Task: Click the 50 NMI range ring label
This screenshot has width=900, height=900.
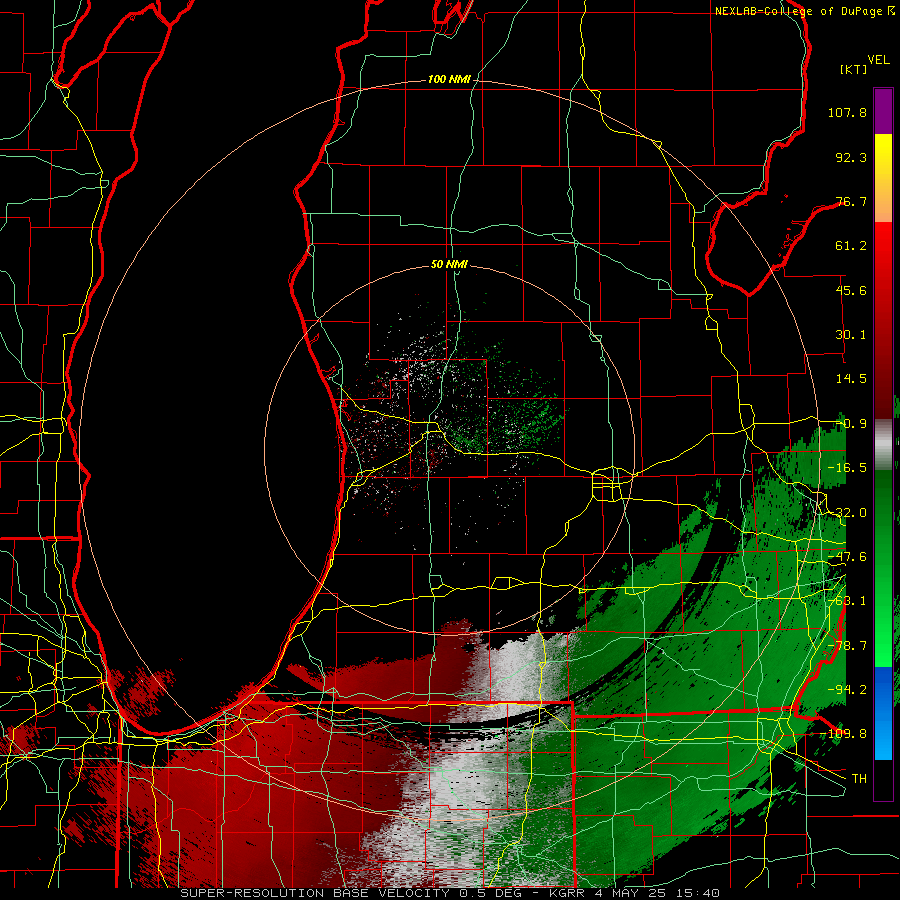Action: point(449,264)
